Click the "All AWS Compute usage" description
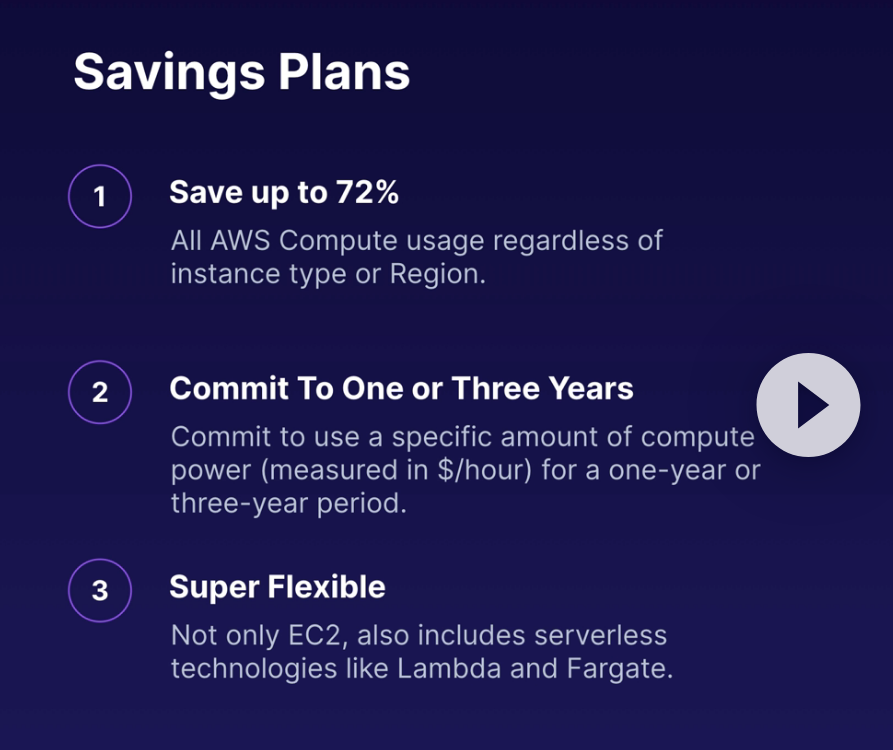 click(x=416, y=257)
